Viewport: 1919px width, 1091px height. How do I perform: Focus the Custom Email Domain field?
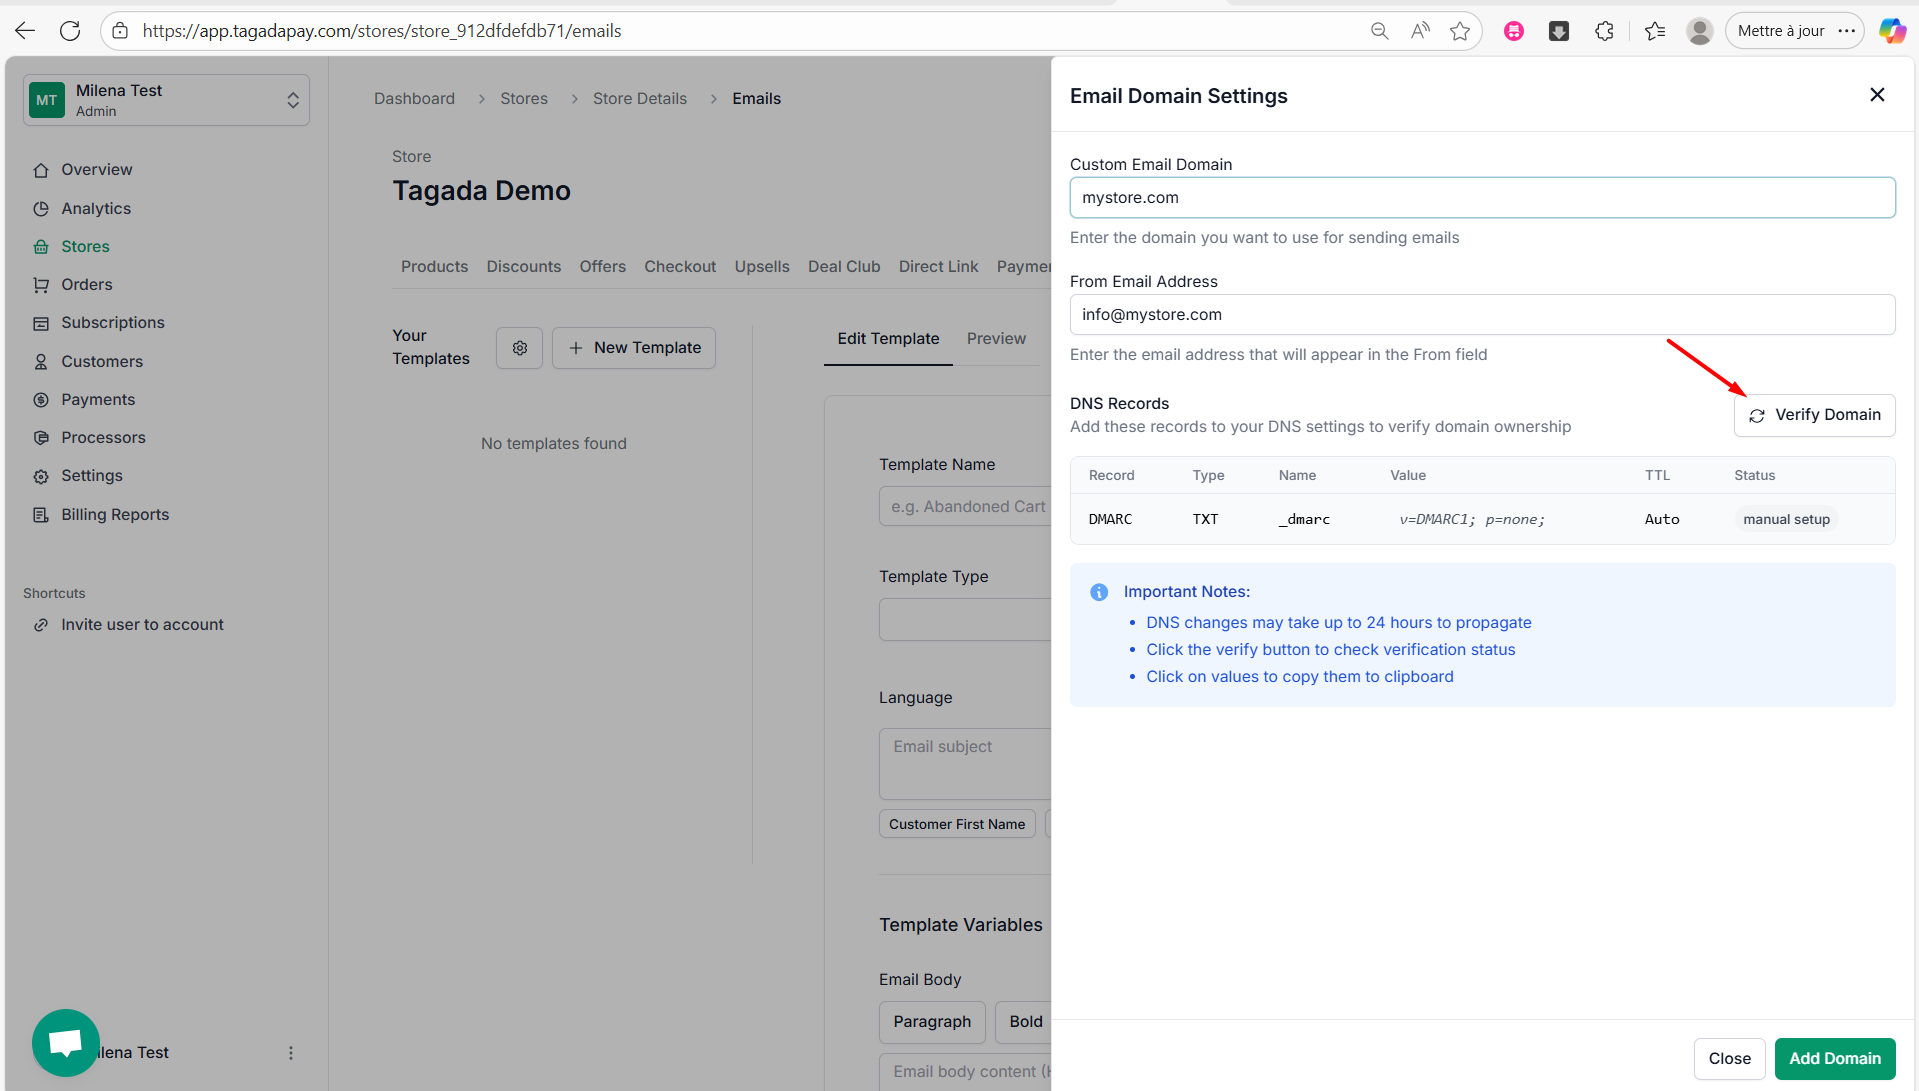pos(1481,198)
